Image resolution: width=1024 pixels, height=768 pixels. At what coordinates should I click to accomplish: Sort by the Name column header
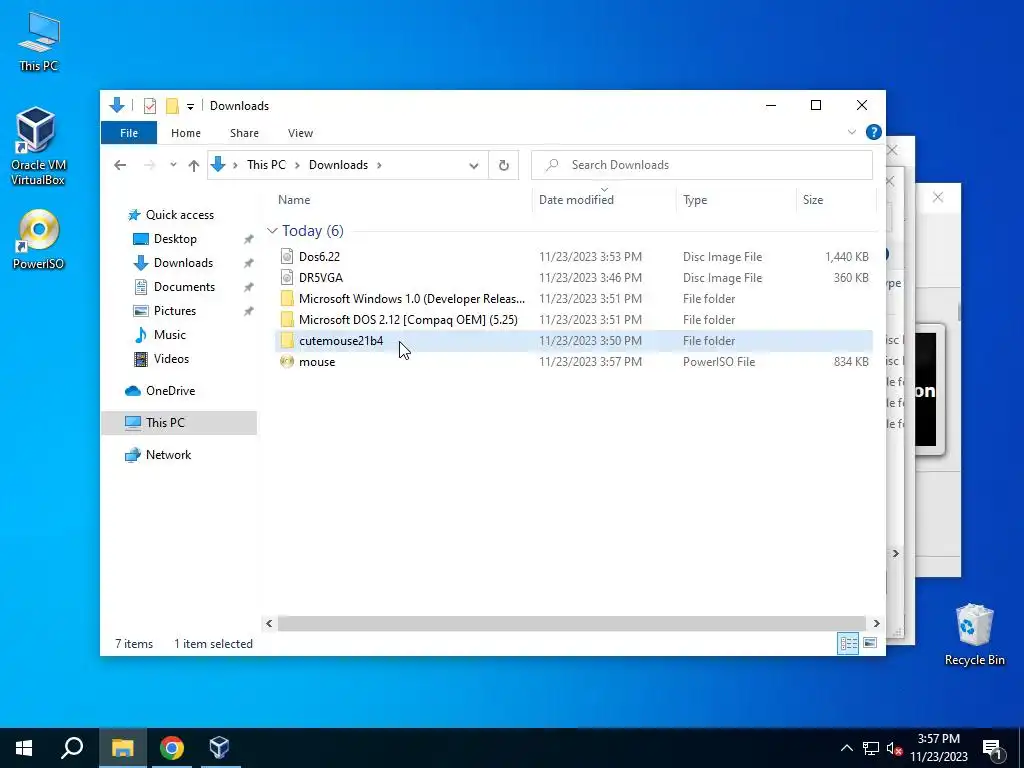click(x=294, y=200)
